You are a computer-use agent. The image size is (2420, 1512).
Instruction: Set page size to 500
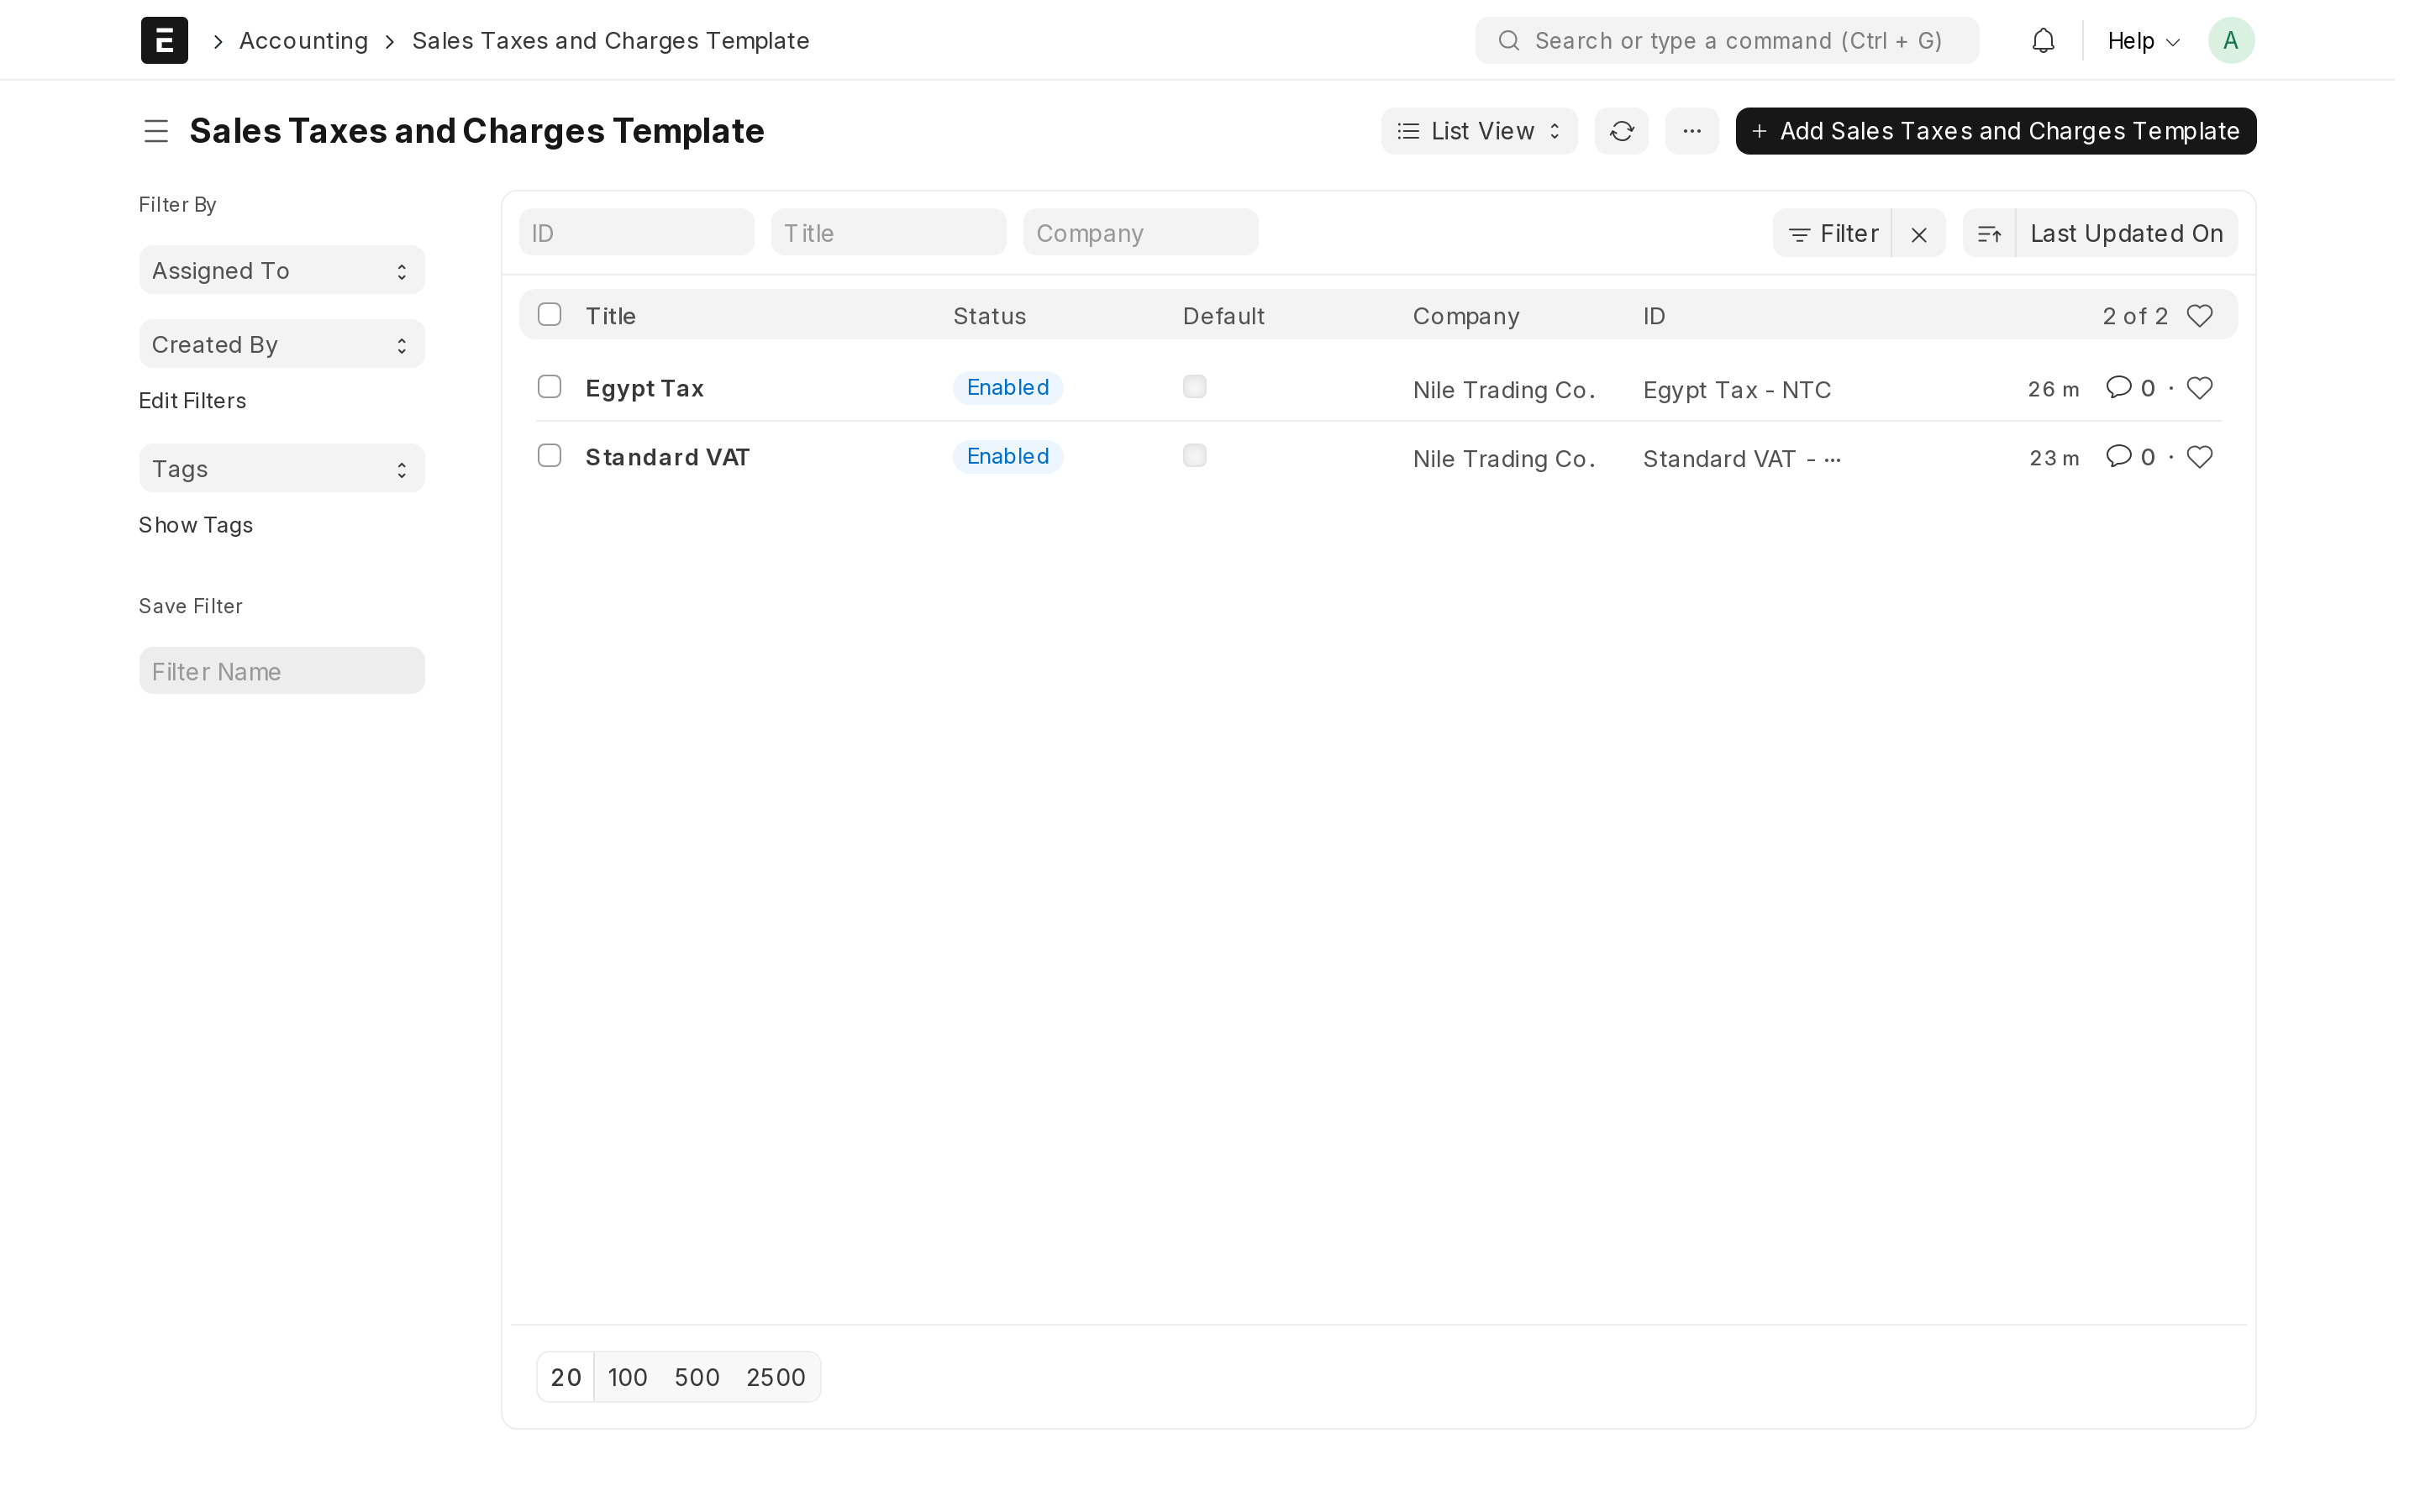[x=696, y=1377]
